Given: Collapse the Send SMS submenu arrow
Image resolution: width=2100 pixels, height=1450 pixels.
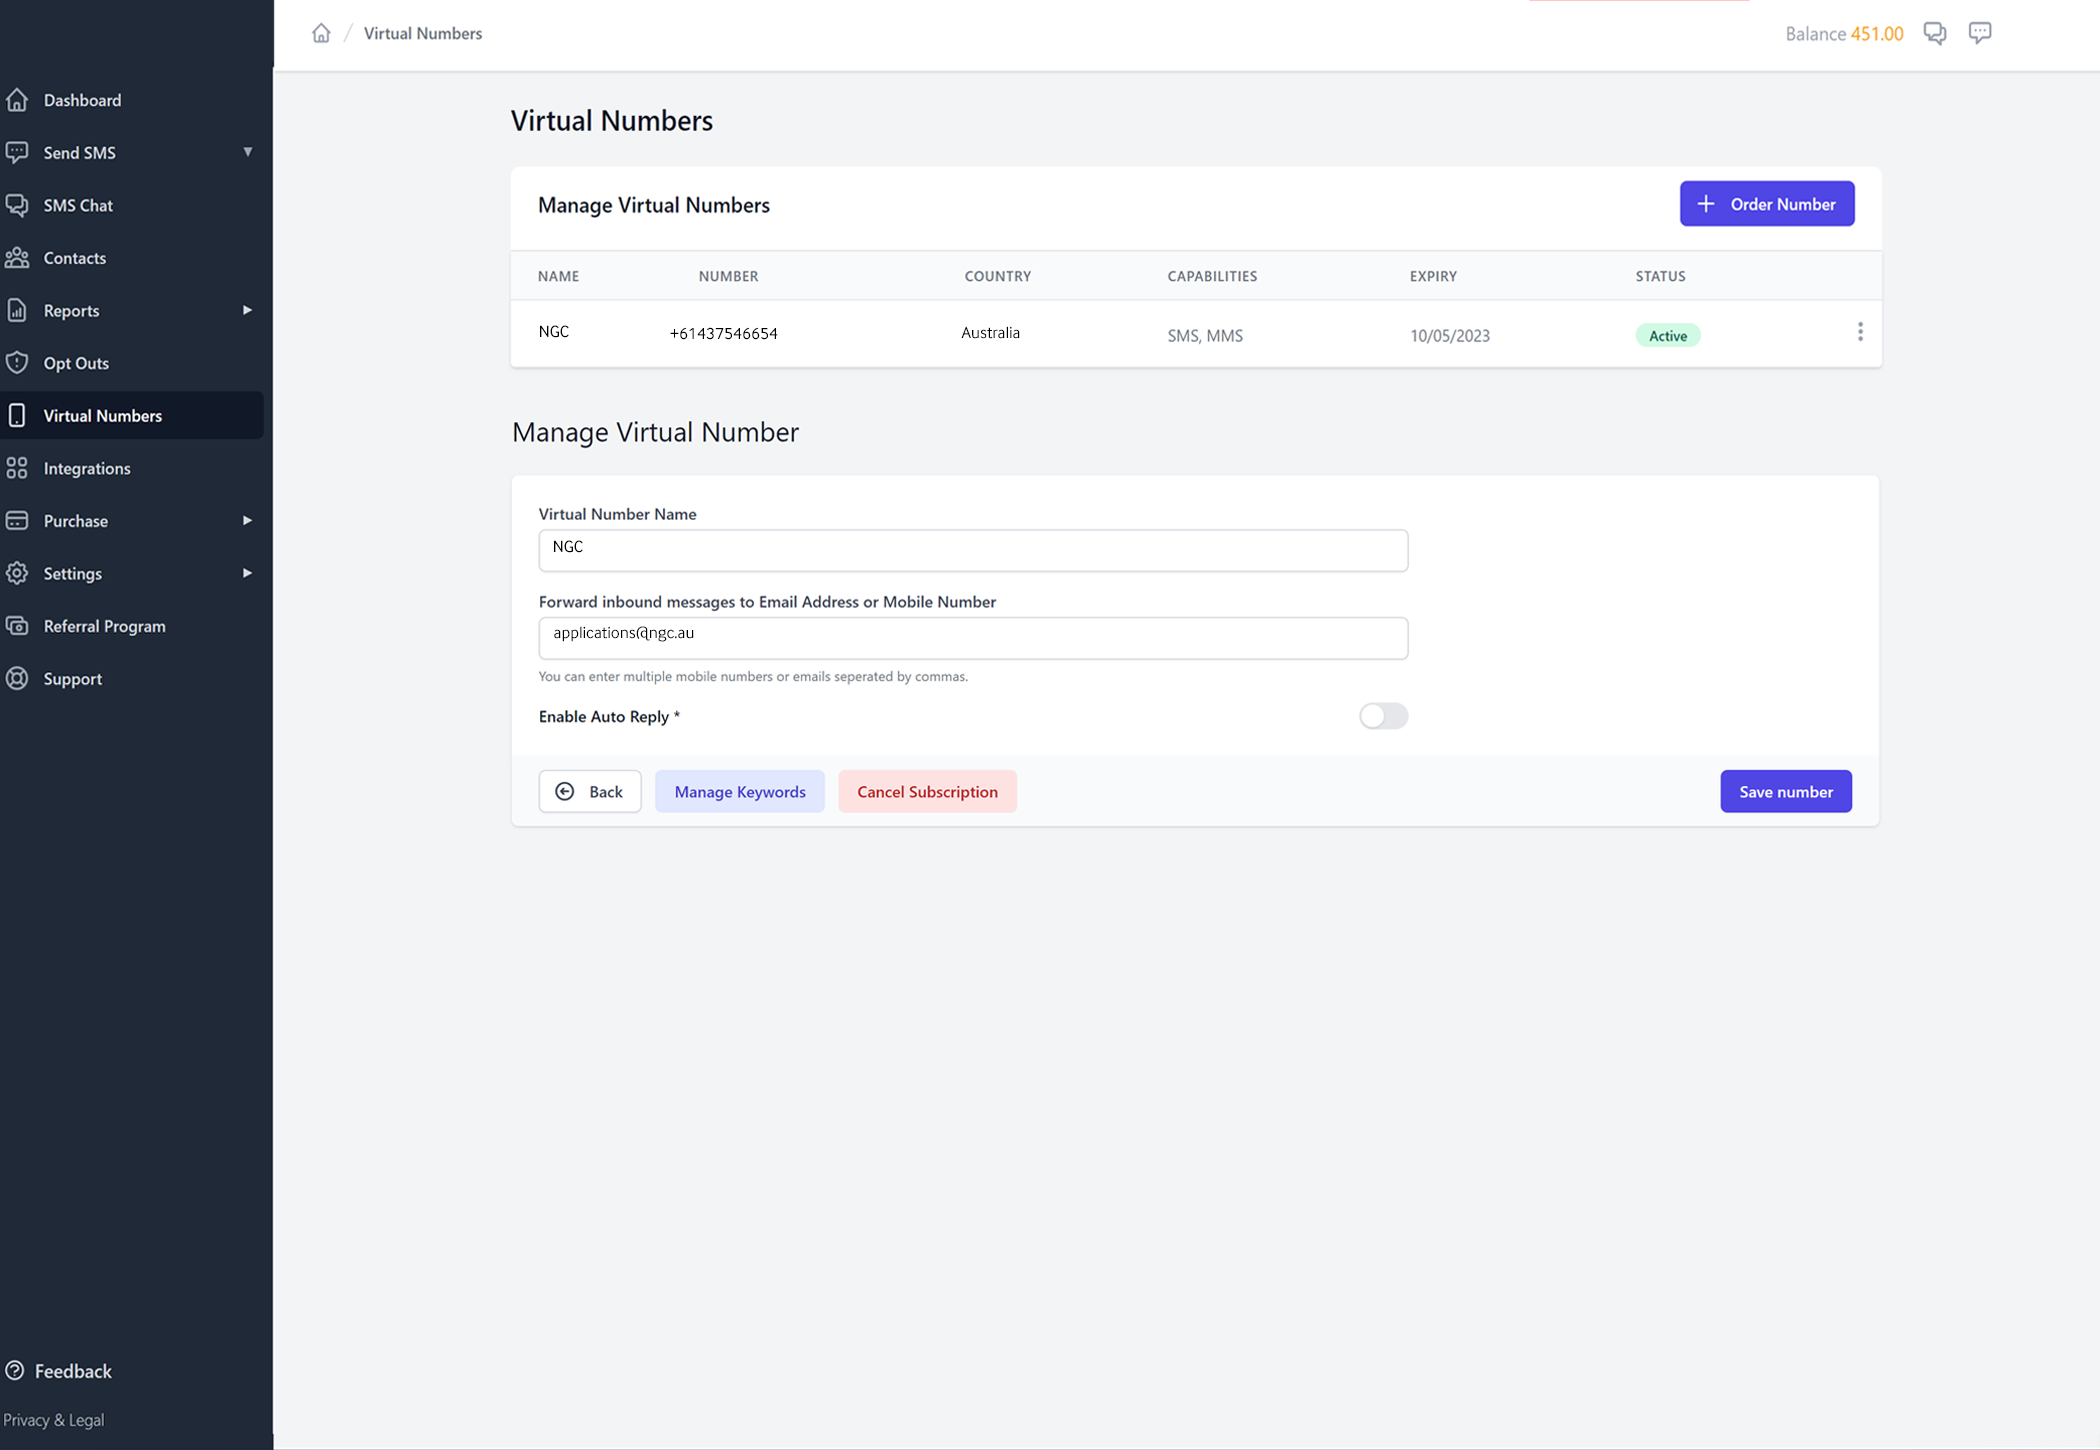Looking at the screenshot, I should 247,152.
